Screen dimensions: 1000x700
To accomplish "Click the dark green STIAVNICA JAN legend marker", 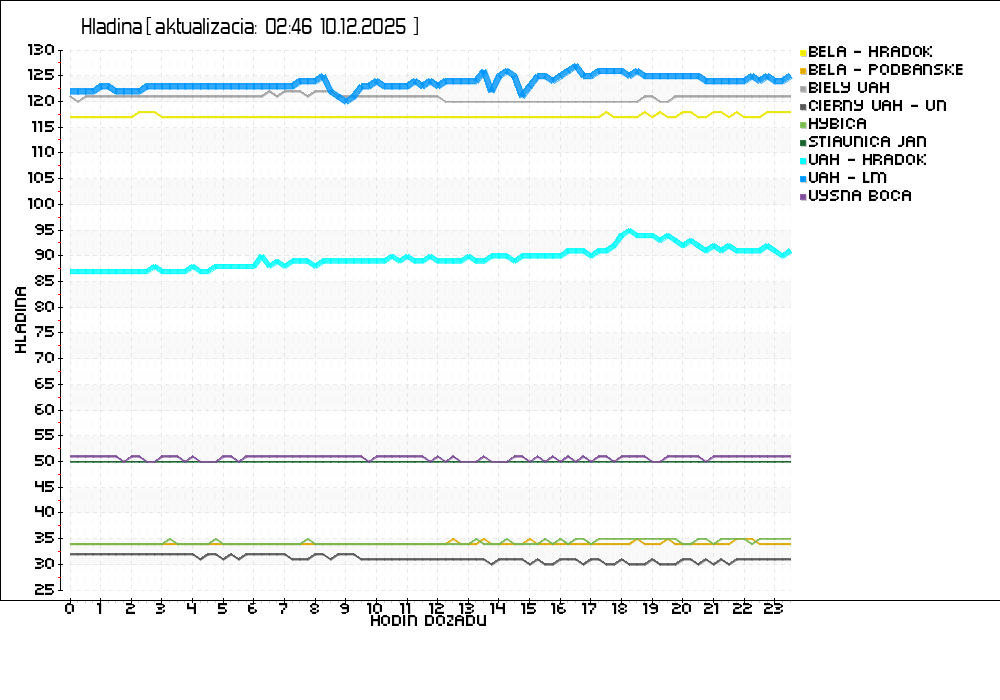I will 803,142.
